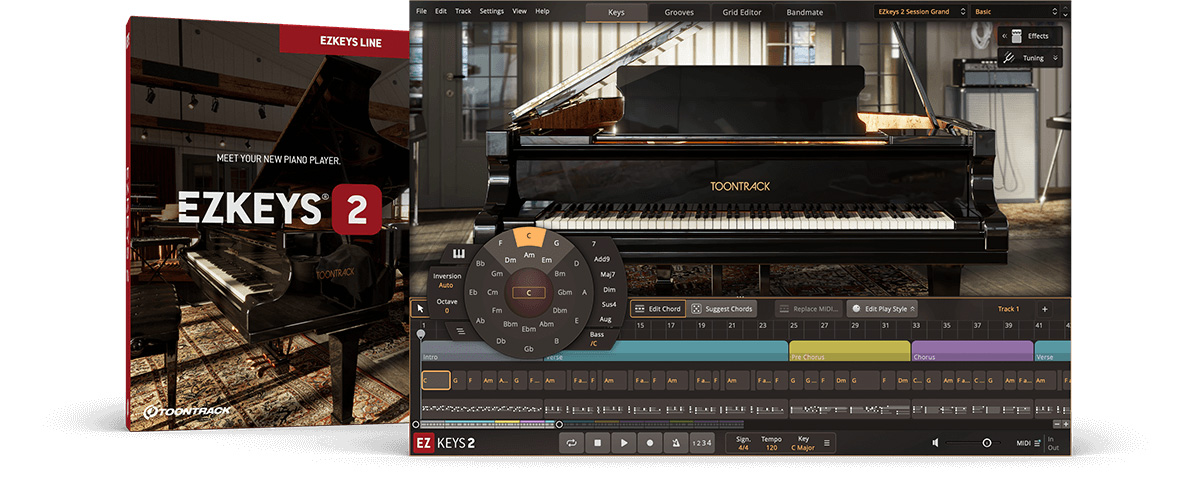
Task: Select the Add9 chord extension
Action: pos(601,258)
